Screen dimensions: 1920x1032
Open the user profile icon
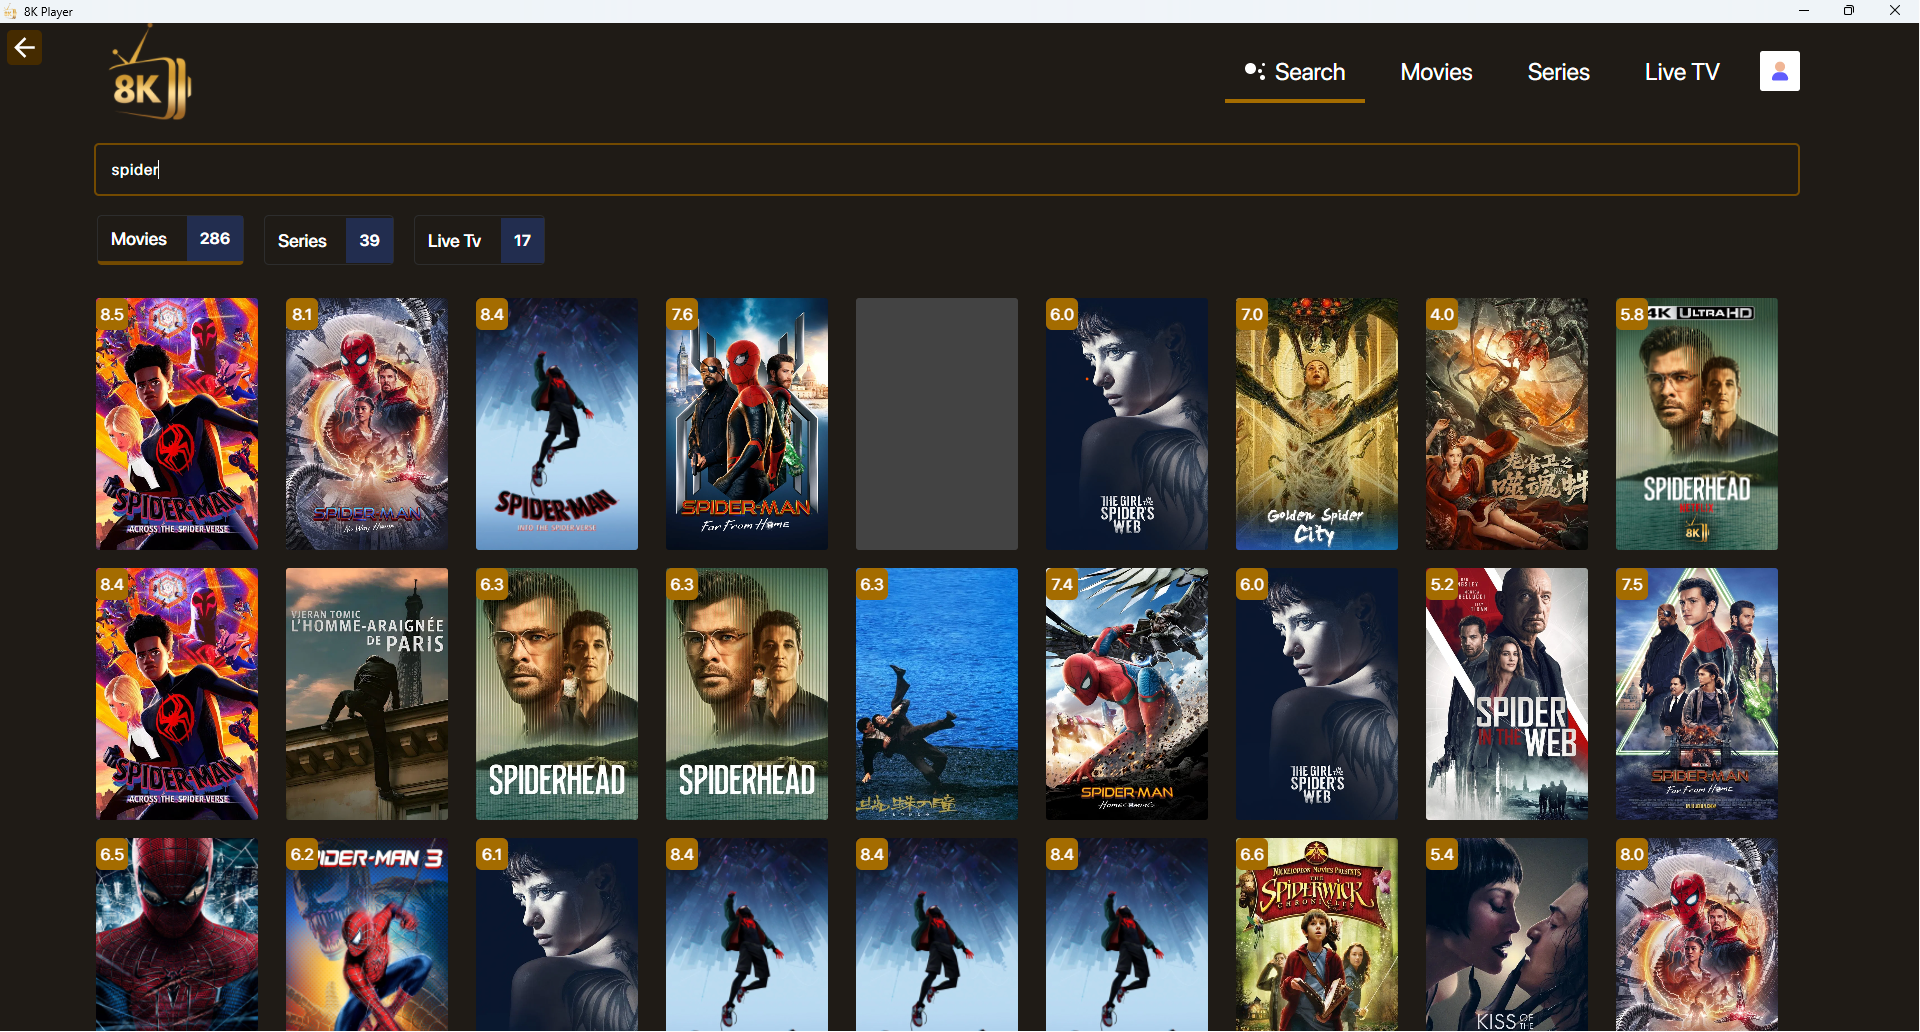1779,71
